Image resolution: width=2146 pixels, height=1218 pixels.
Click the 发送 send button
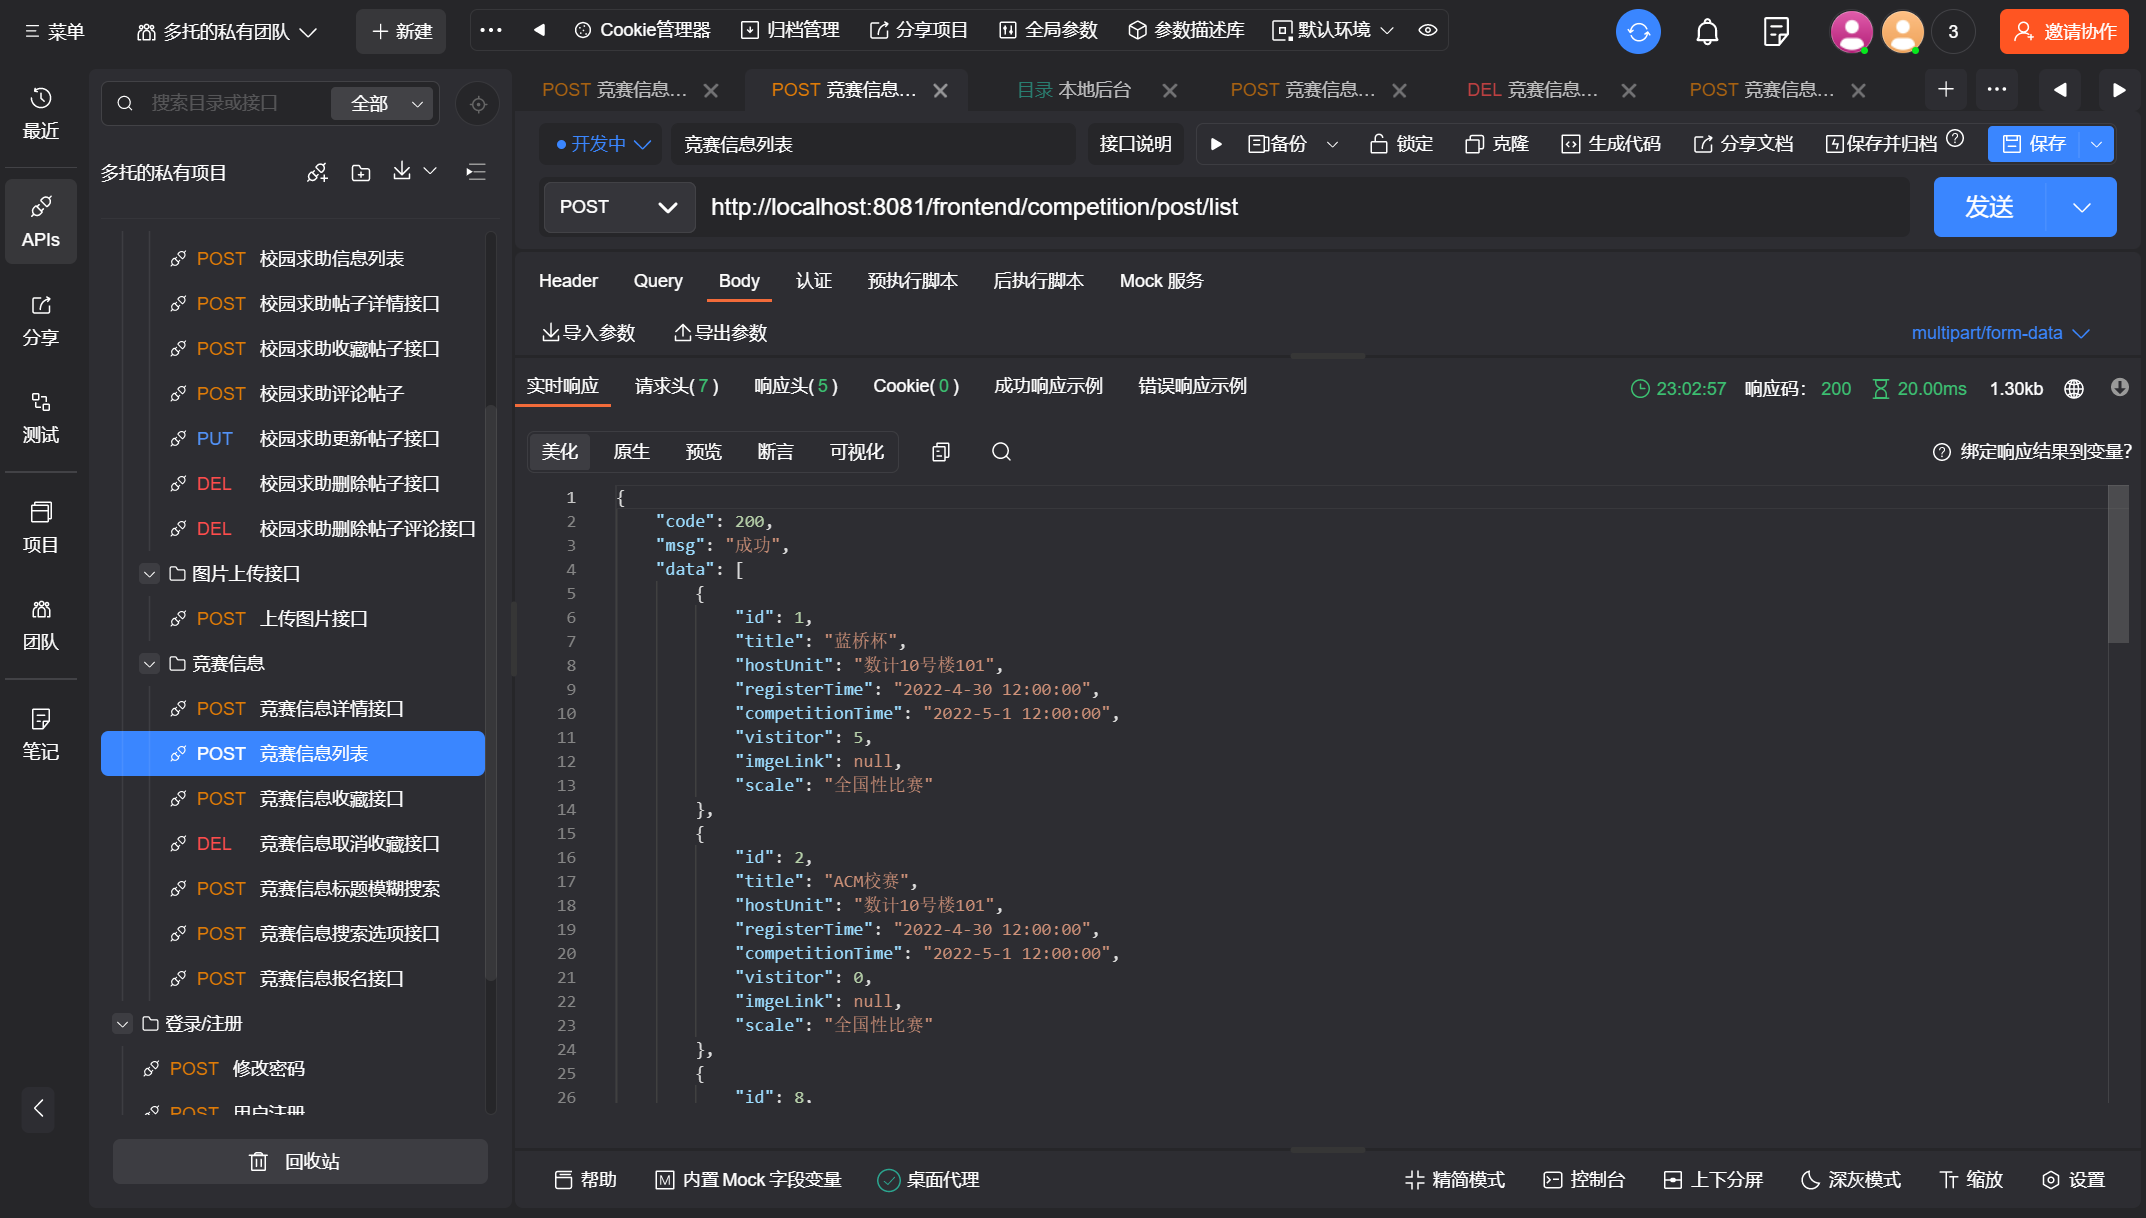coord(1989,207)
